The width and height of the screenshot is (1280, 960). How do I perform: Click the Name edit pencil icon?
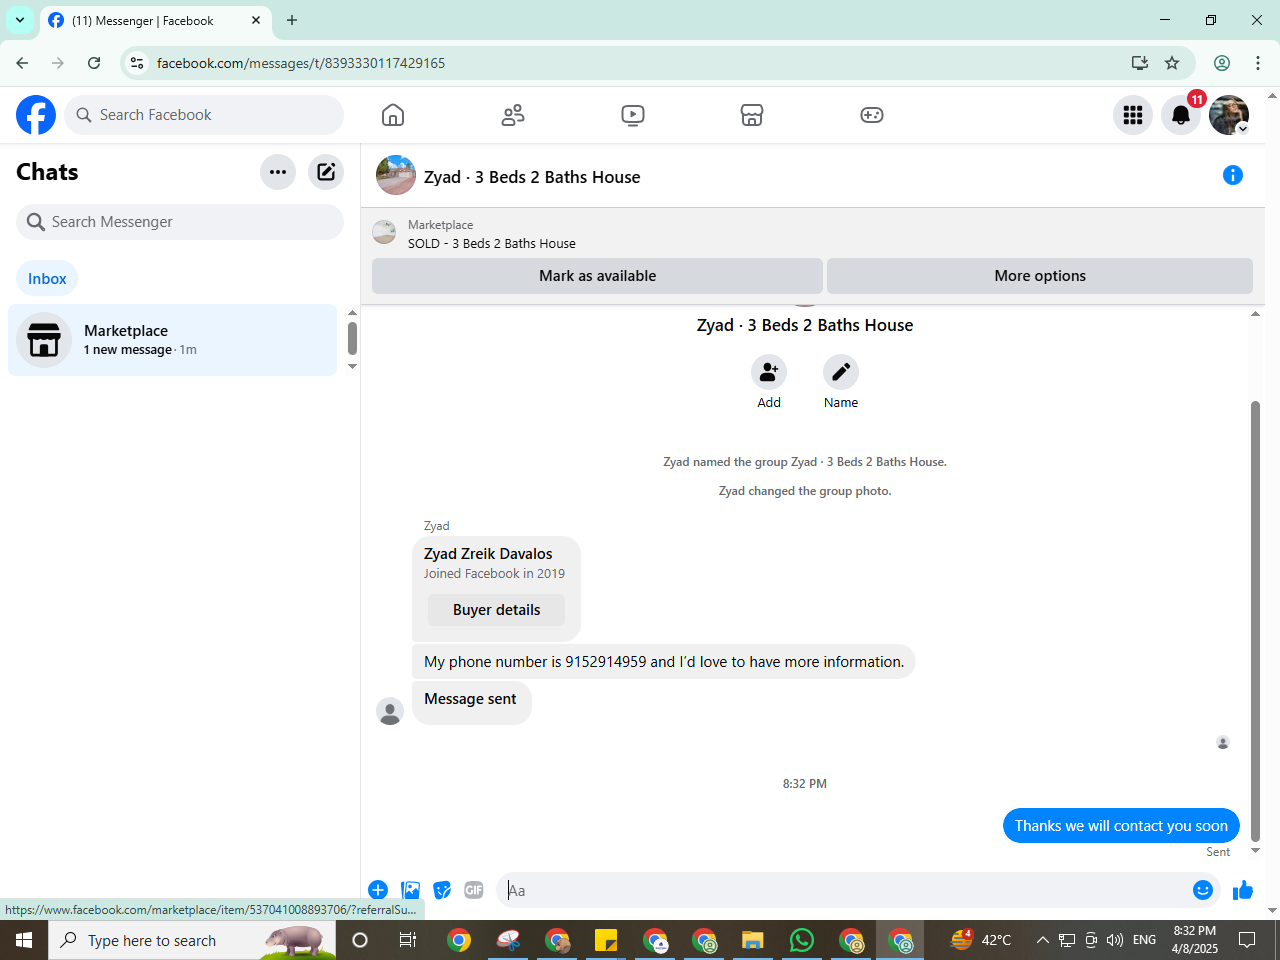coord(841,372)
